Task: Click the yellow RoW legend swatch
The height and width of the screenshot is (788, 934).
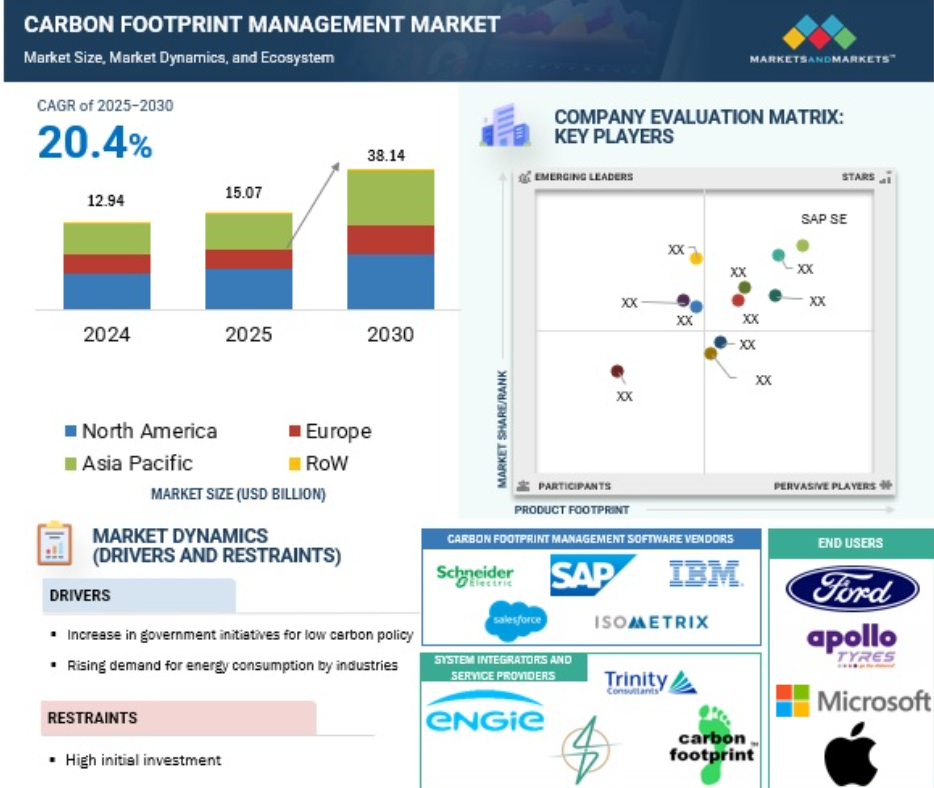Action: coord(294,463)
